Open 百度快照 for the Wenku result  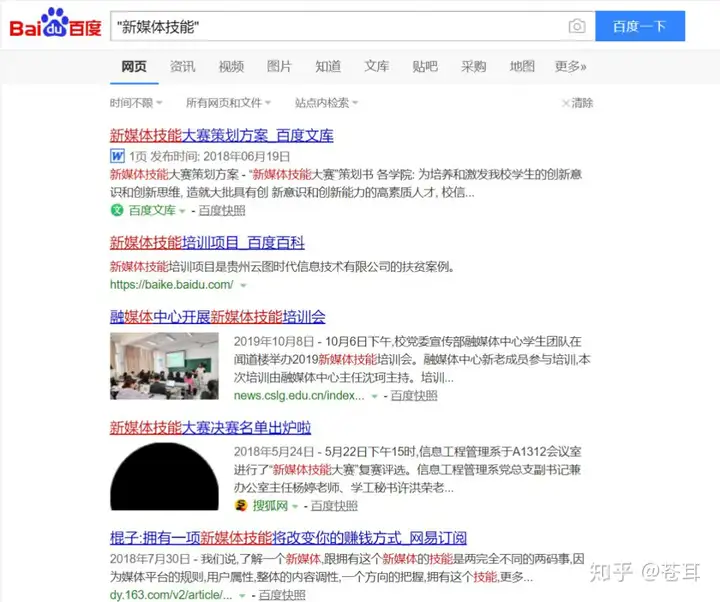(222, 211)
